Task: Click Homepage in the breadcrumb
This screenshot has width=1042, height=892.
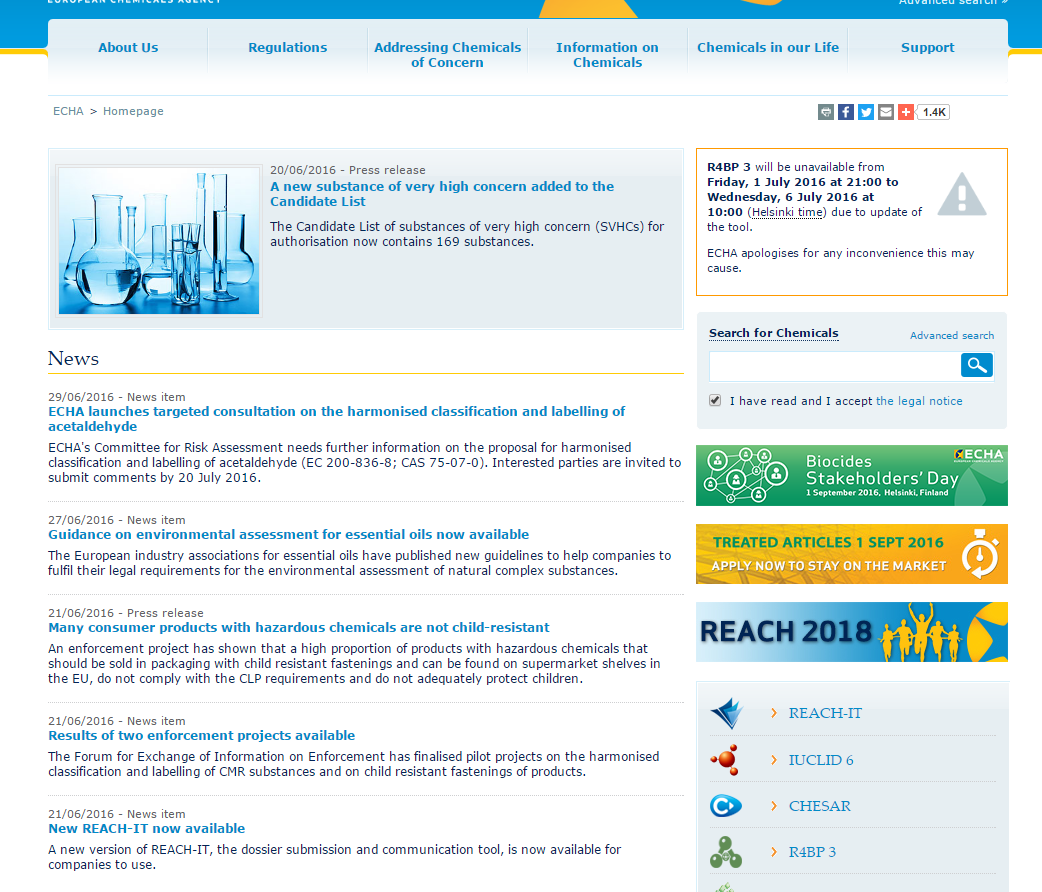Action: [133, 111]
